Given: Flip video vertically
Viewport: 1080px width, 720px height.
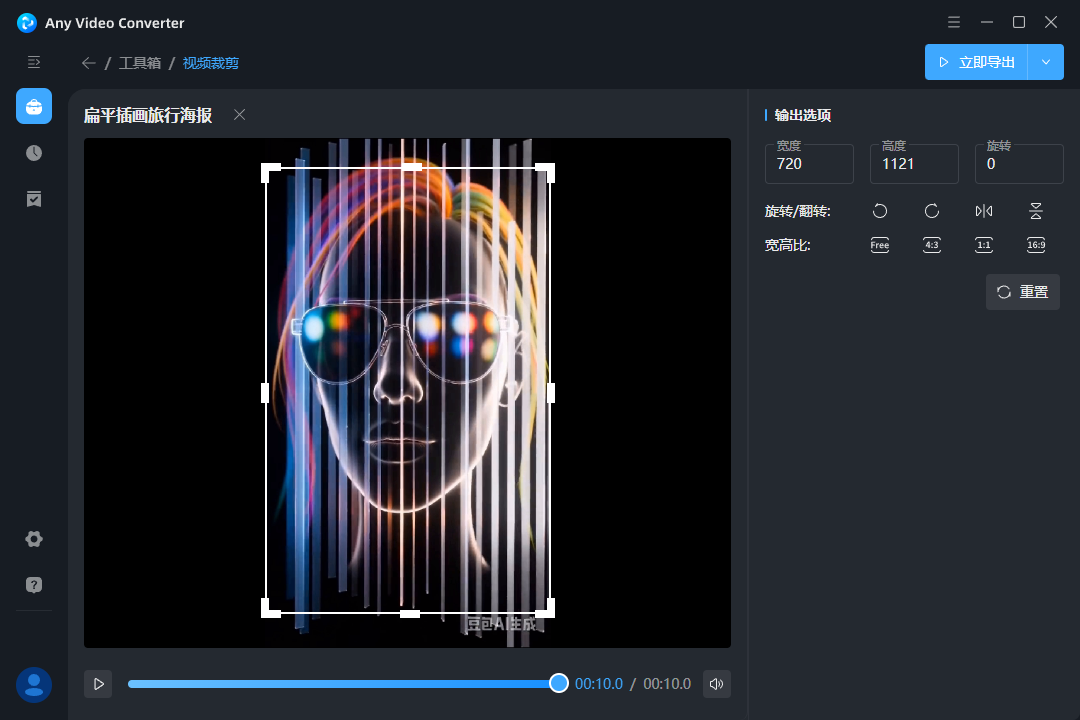Looking at the screenshot, I should (1036, 211).
